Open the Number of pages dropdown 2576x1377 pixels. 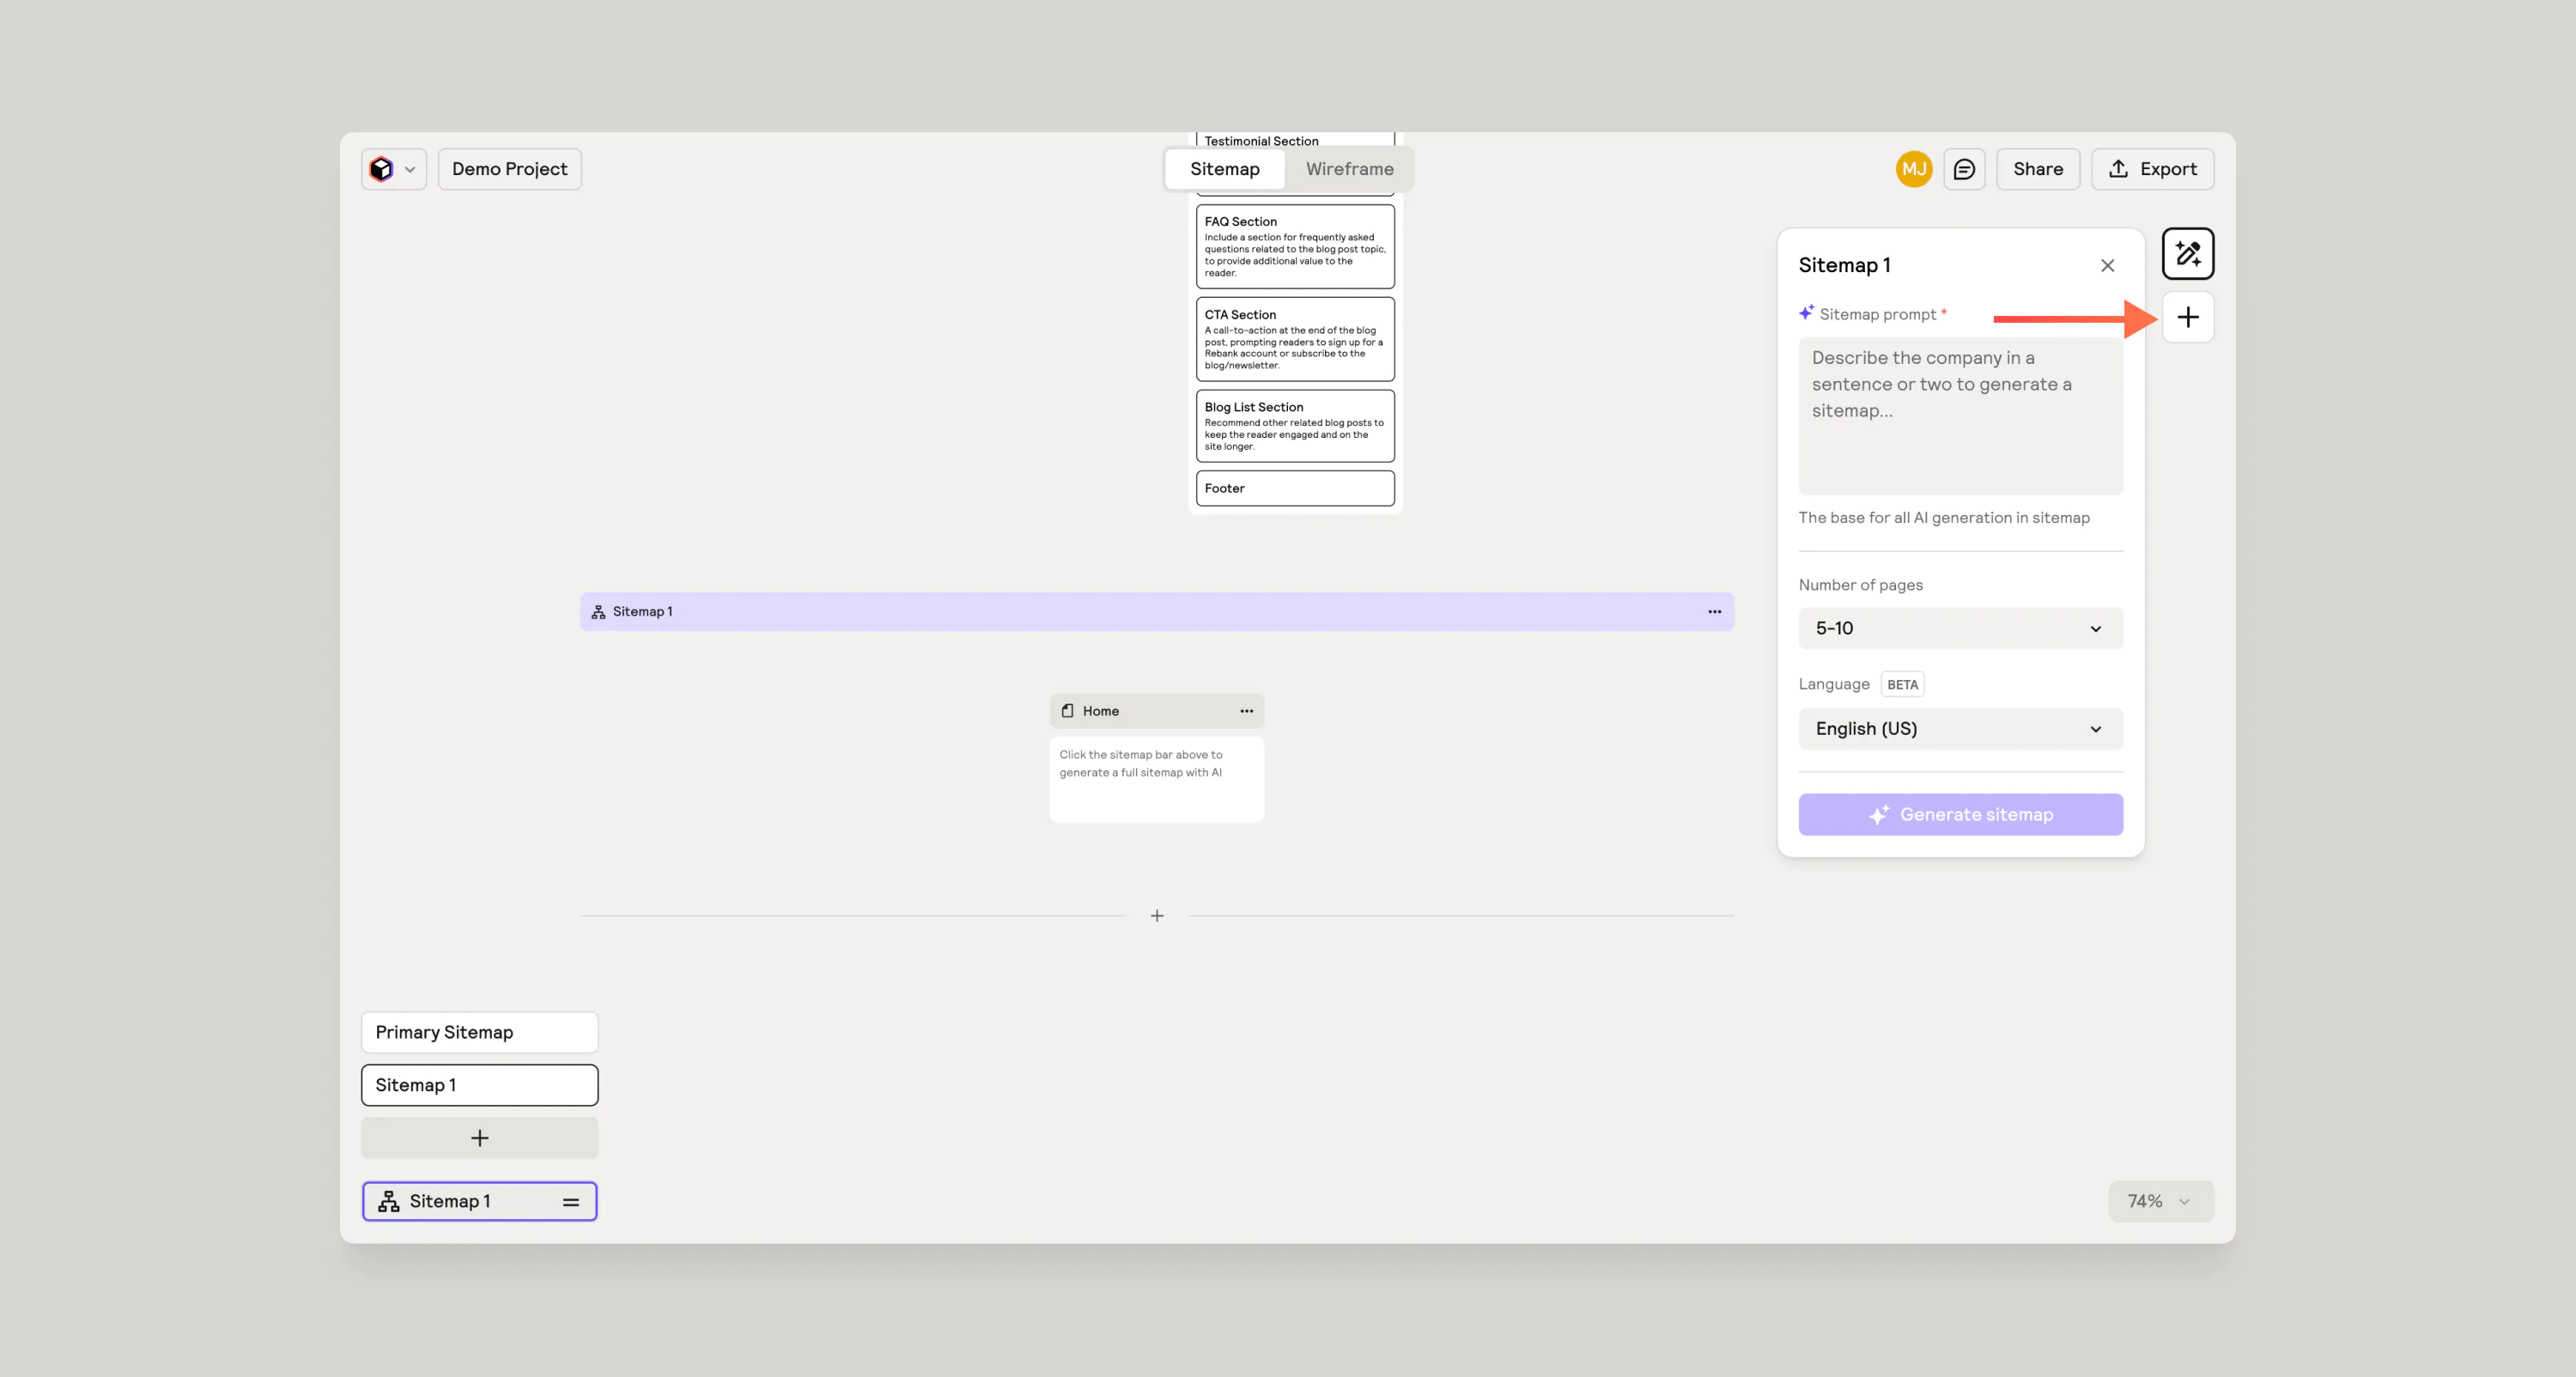click(1960, 628)
